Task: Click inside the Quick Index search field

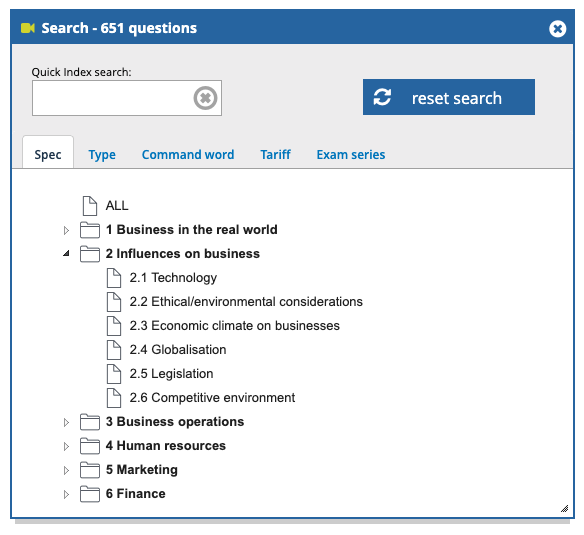Action: pyautogui.click(x=112, y=98)
